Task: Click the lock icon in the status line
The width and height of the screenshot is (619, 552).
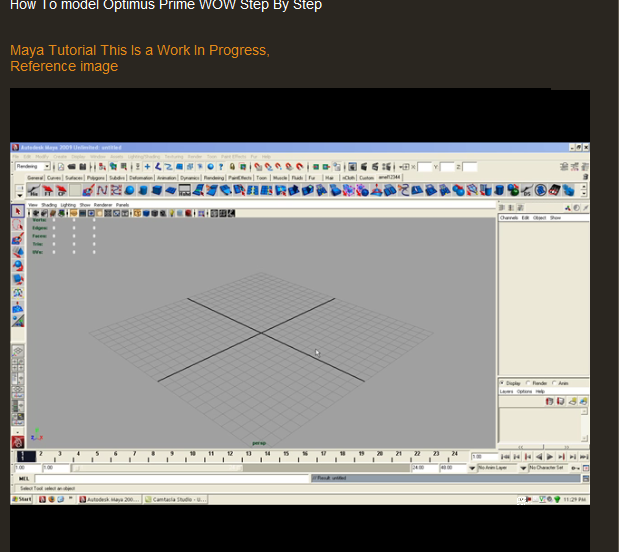Action: coord(232,167)
